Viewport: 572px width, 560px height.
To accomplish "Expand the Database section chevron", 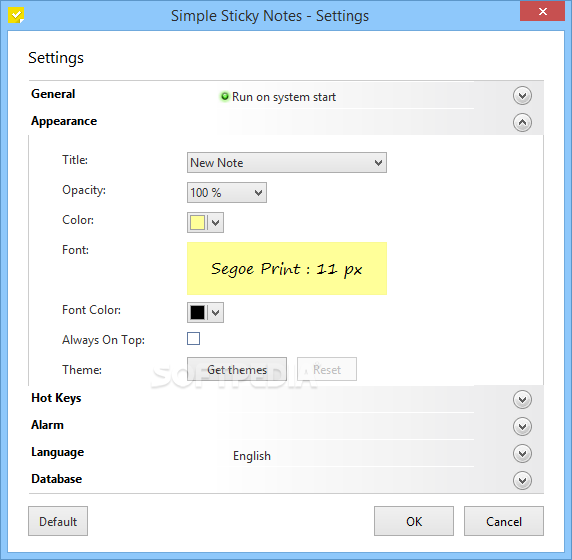I will click(x=522, y=480).
